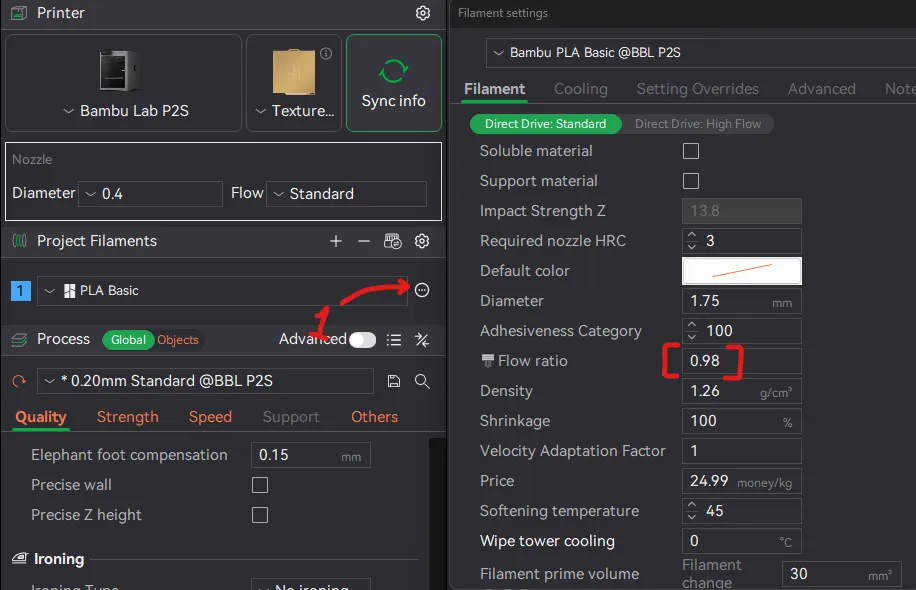Edit the filament Diameter 1.75 field

(741, 301)
